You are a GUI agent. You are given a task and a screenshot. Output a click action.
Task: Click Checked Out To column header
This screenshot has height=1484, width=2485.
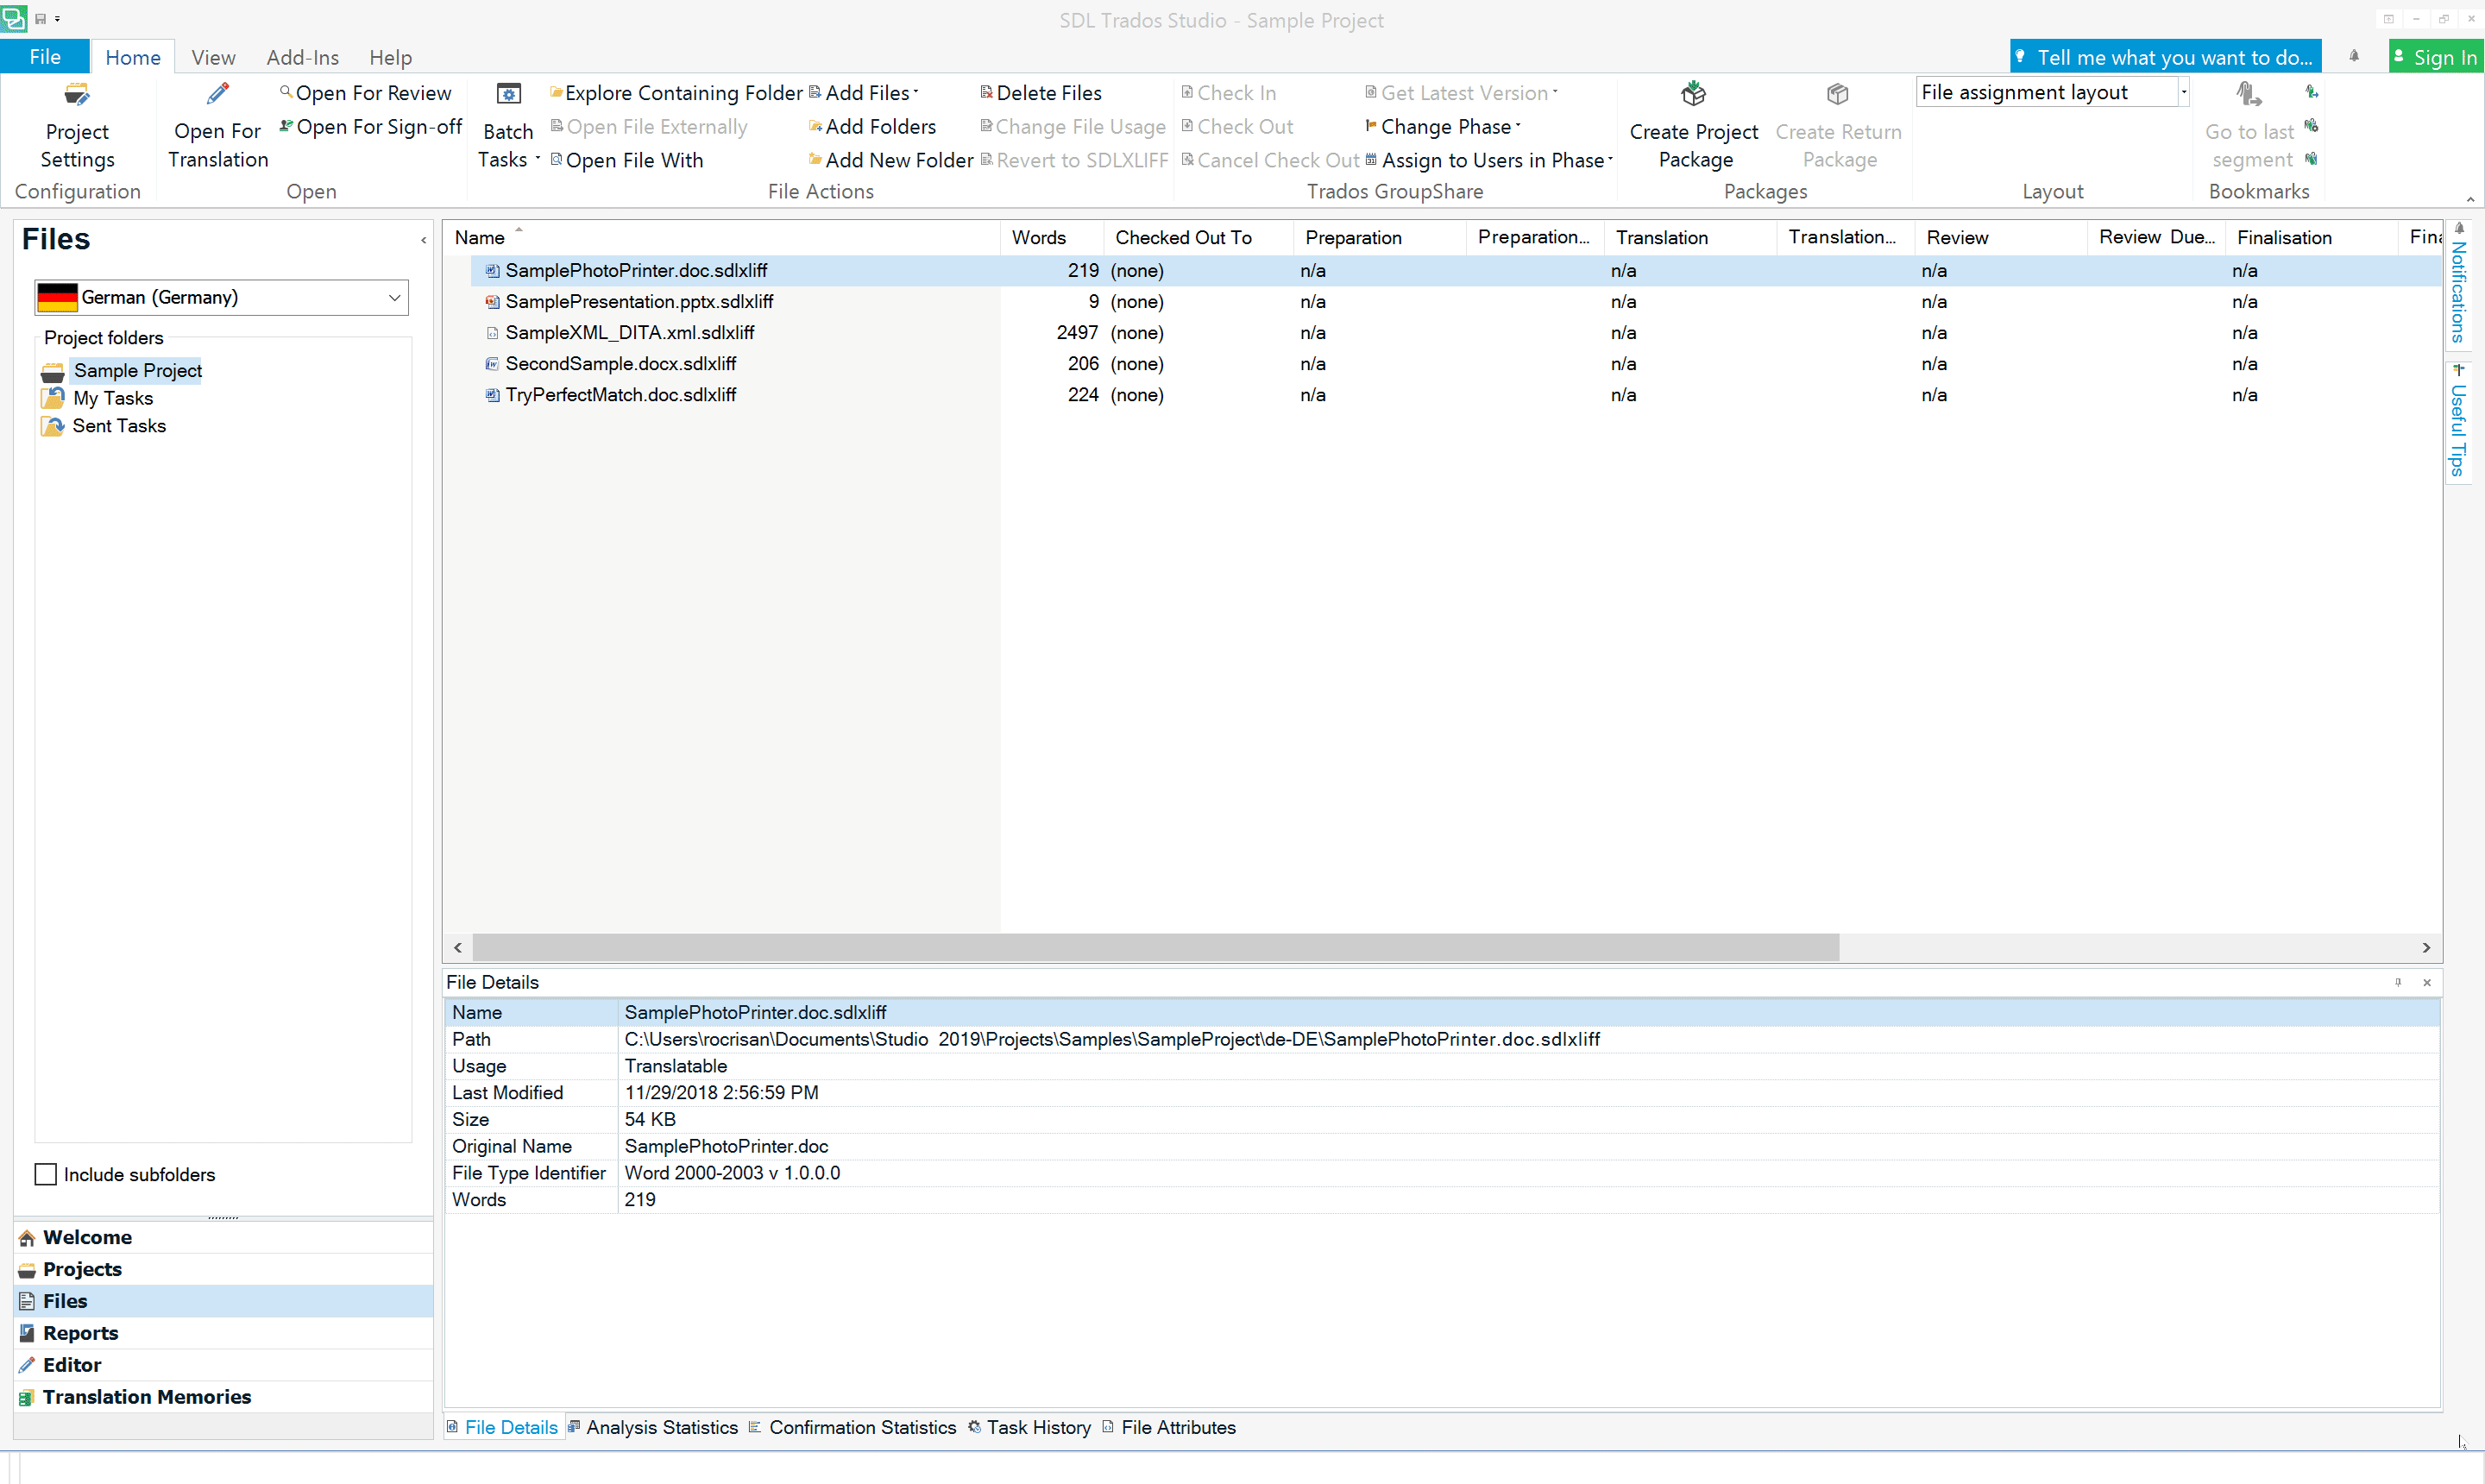pyautogui.click(x=1198, y=237)
